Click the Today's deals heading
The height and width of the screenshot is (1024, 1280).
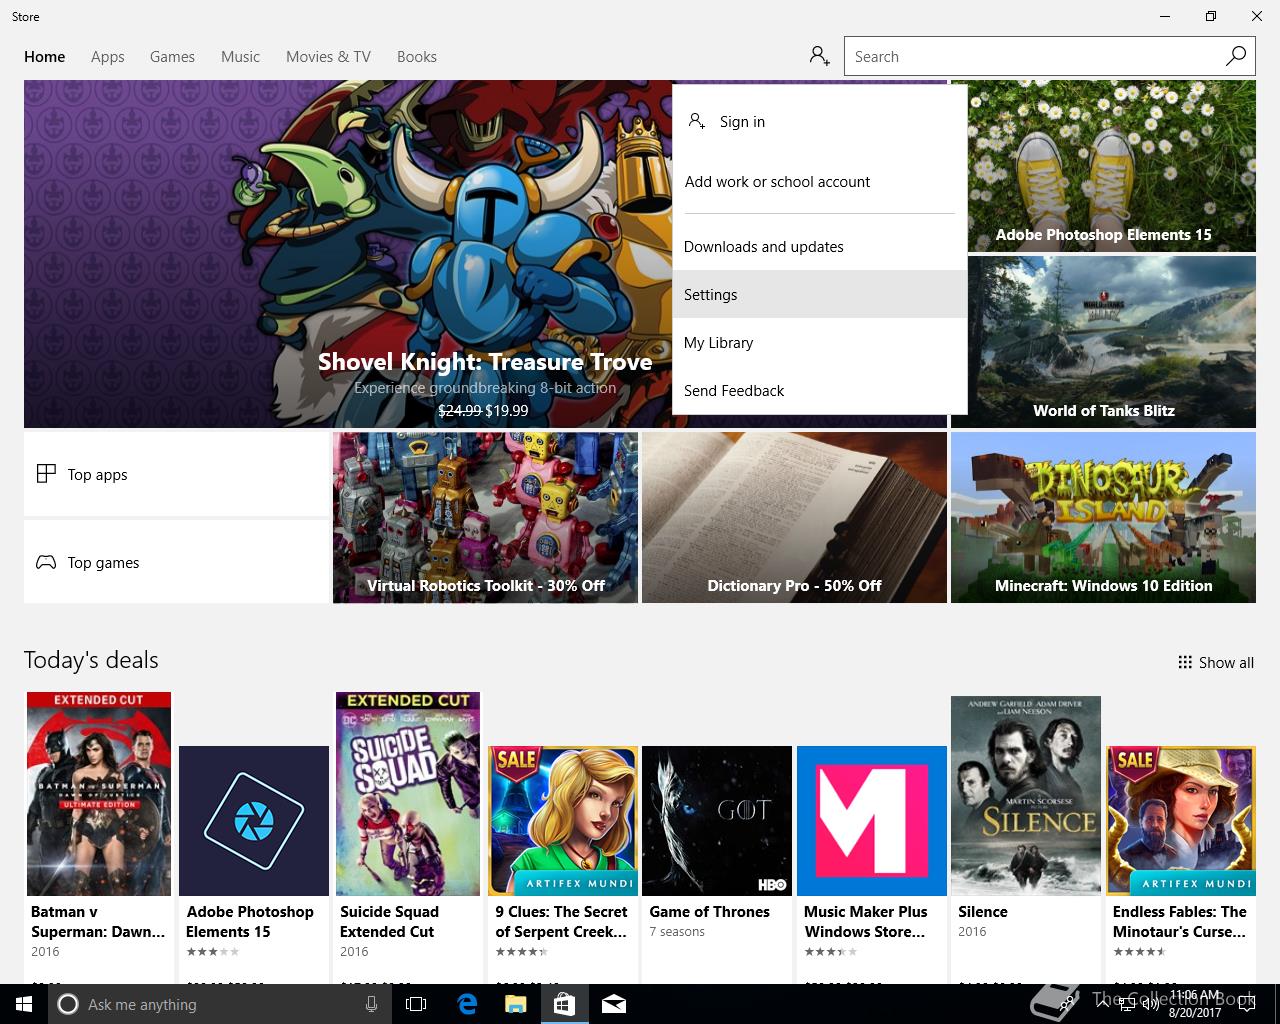click(91, 660)
